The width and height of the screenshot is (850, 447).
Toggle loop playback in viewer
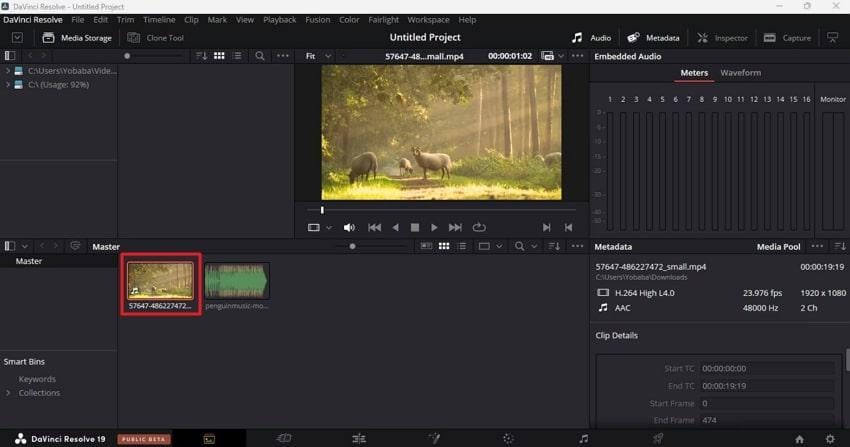479,228
